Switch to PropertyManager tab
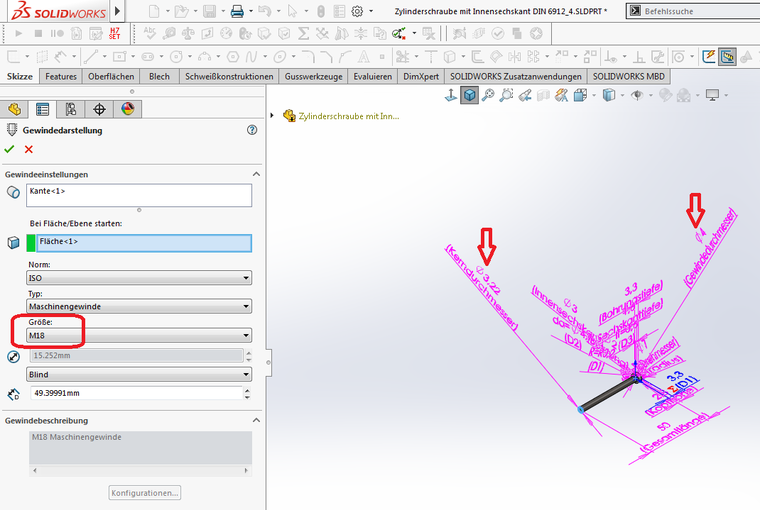The width and height of the screenshot is (760, 510). (x=42, y=109)
